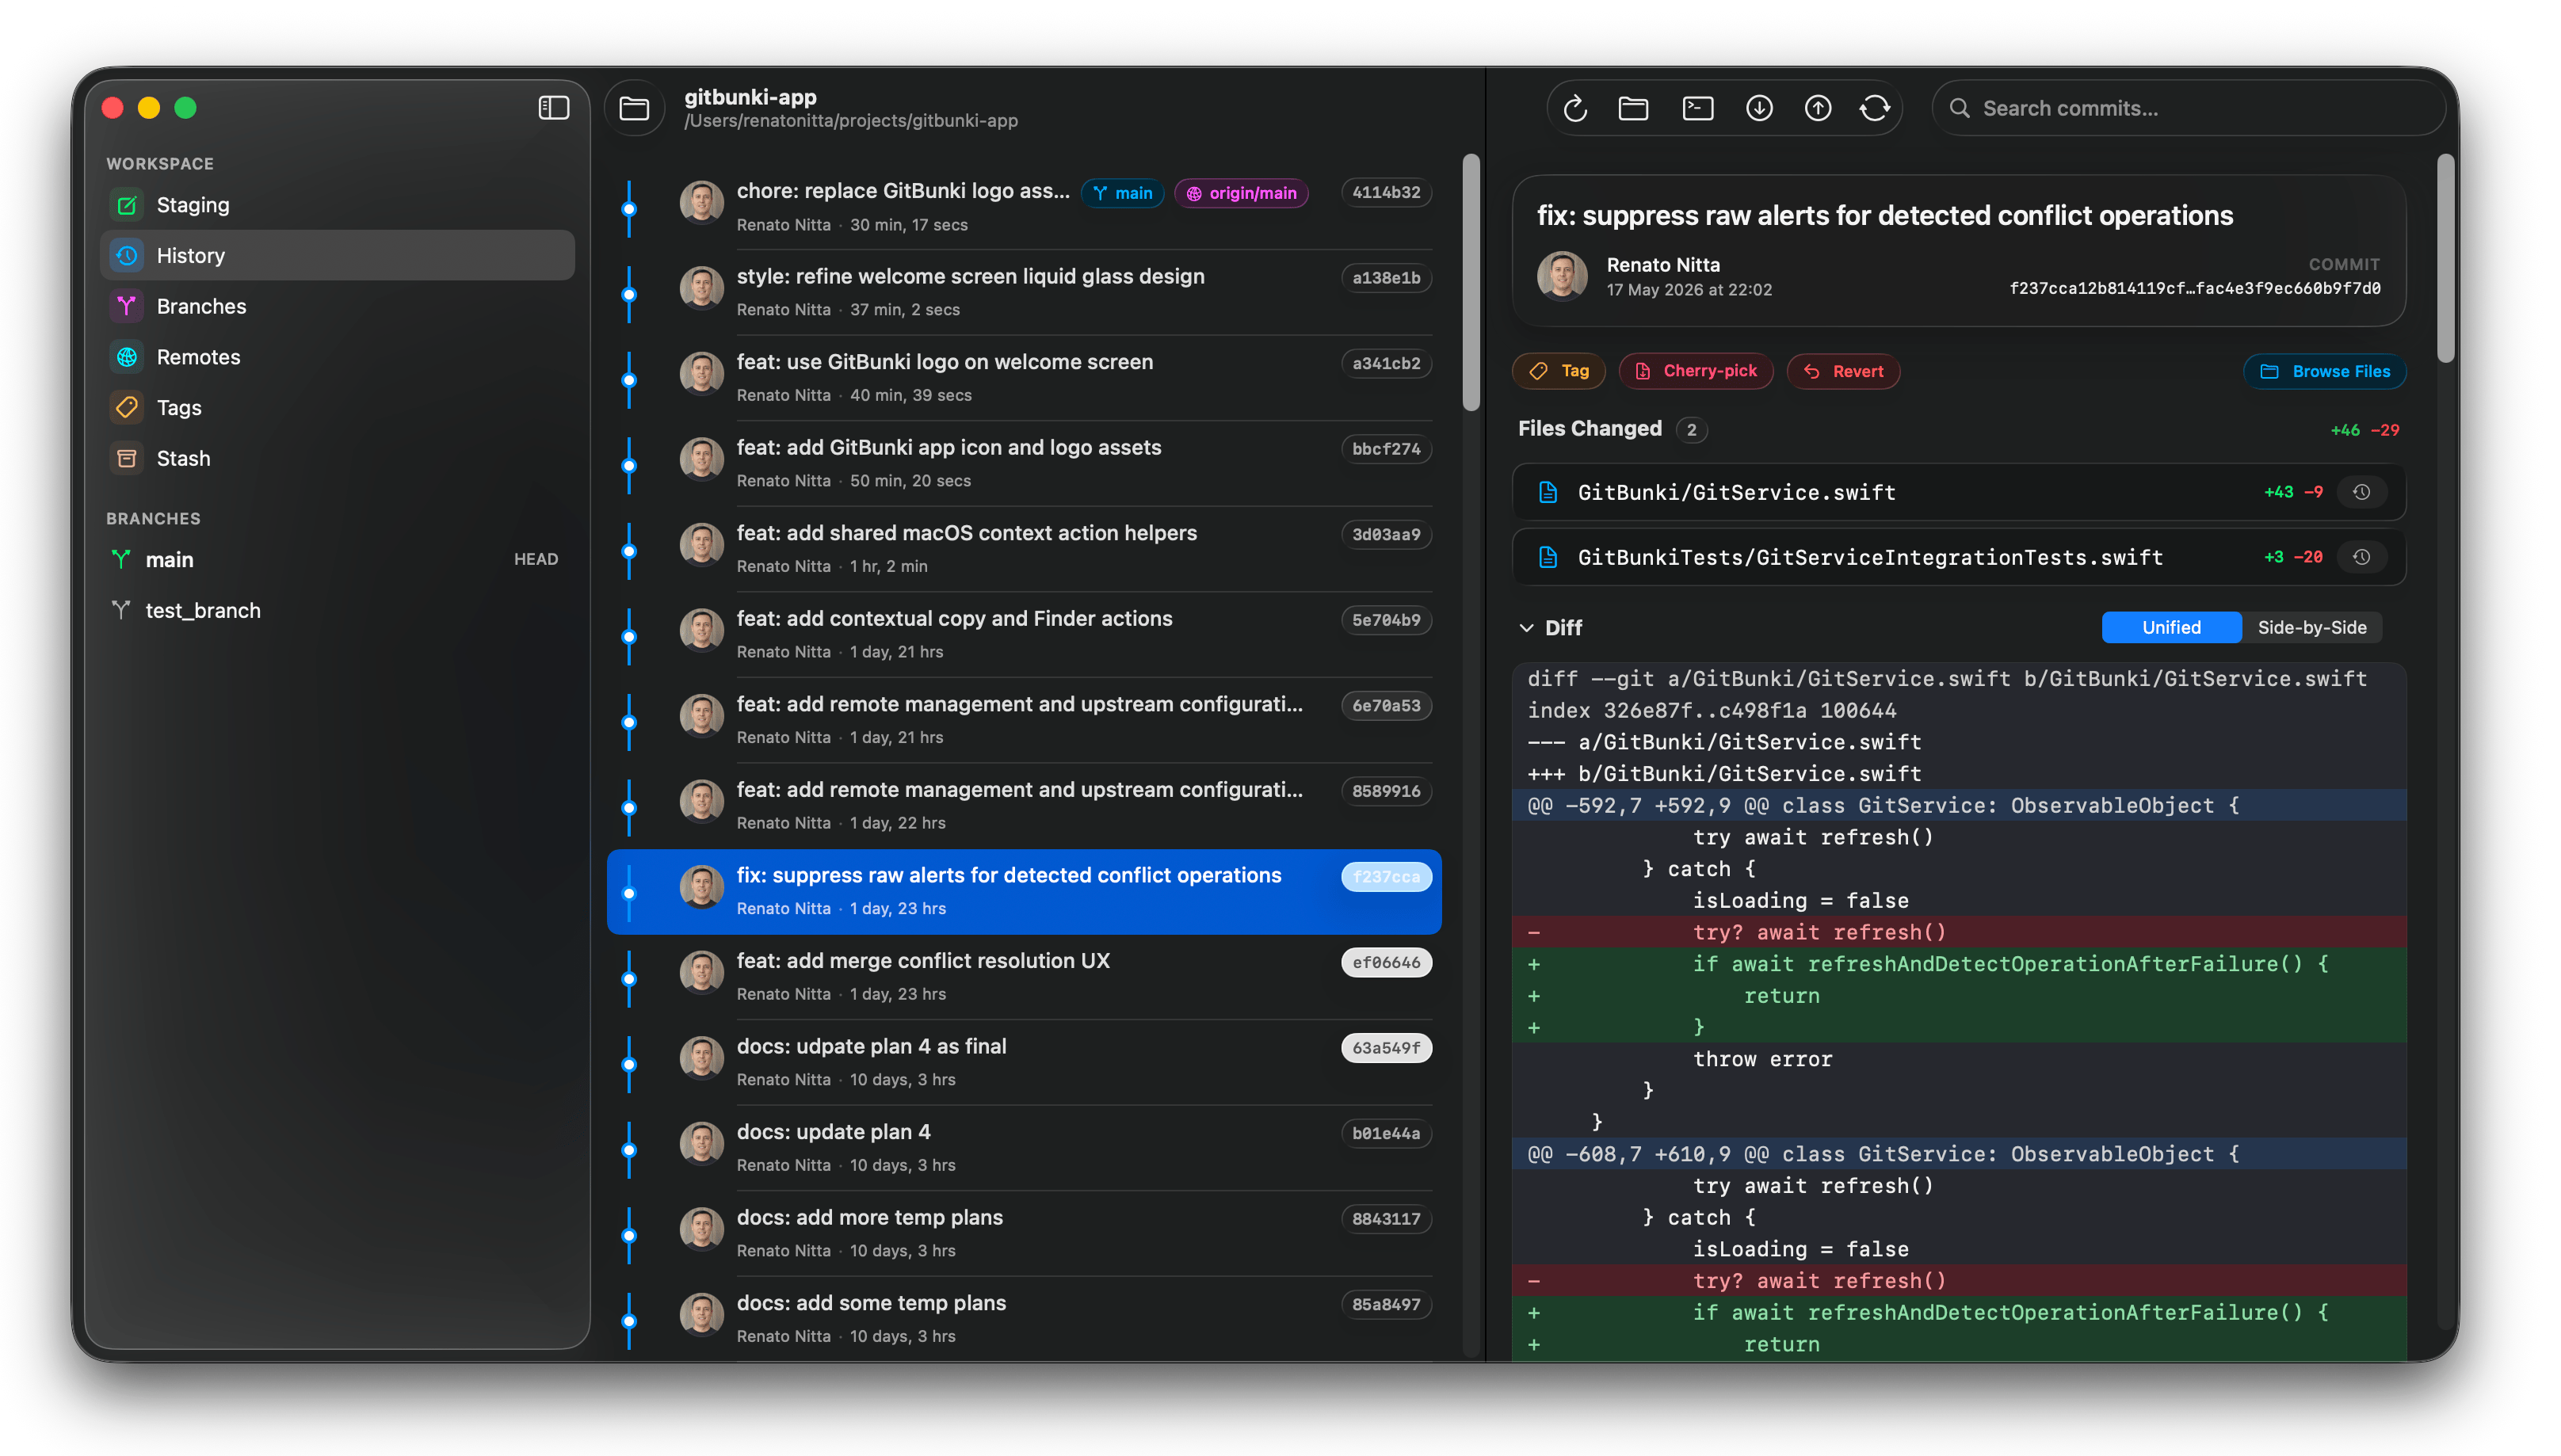This screenshot has height=1456, width=2561.
Task: Click the Branches sidebar icon
Action: click(127, 306)
